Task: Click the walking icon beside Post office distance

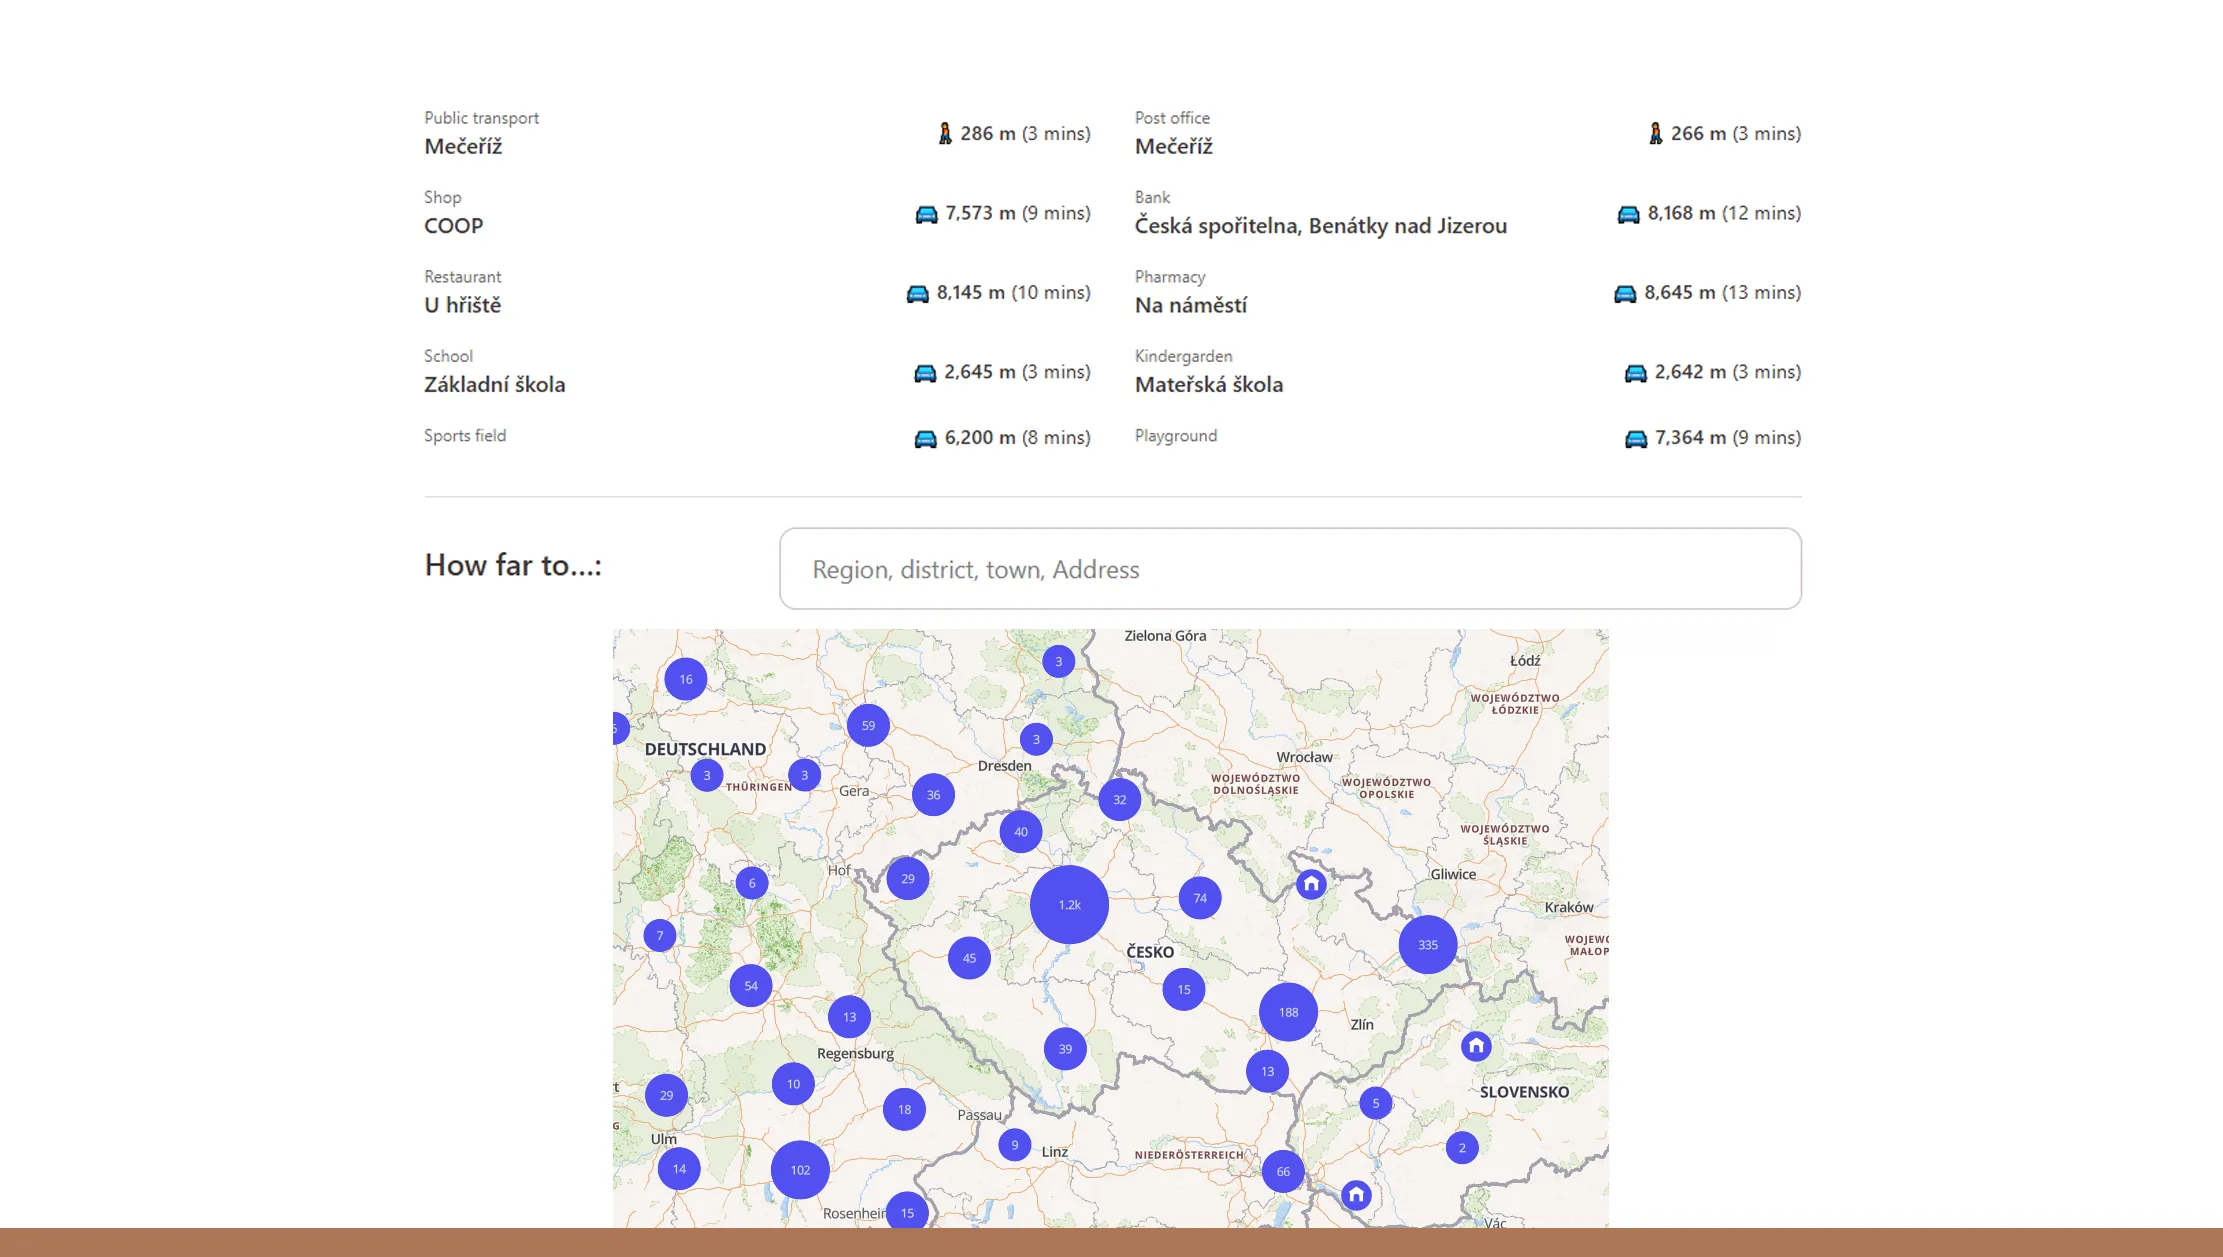Action: [x=1656, y=133]
